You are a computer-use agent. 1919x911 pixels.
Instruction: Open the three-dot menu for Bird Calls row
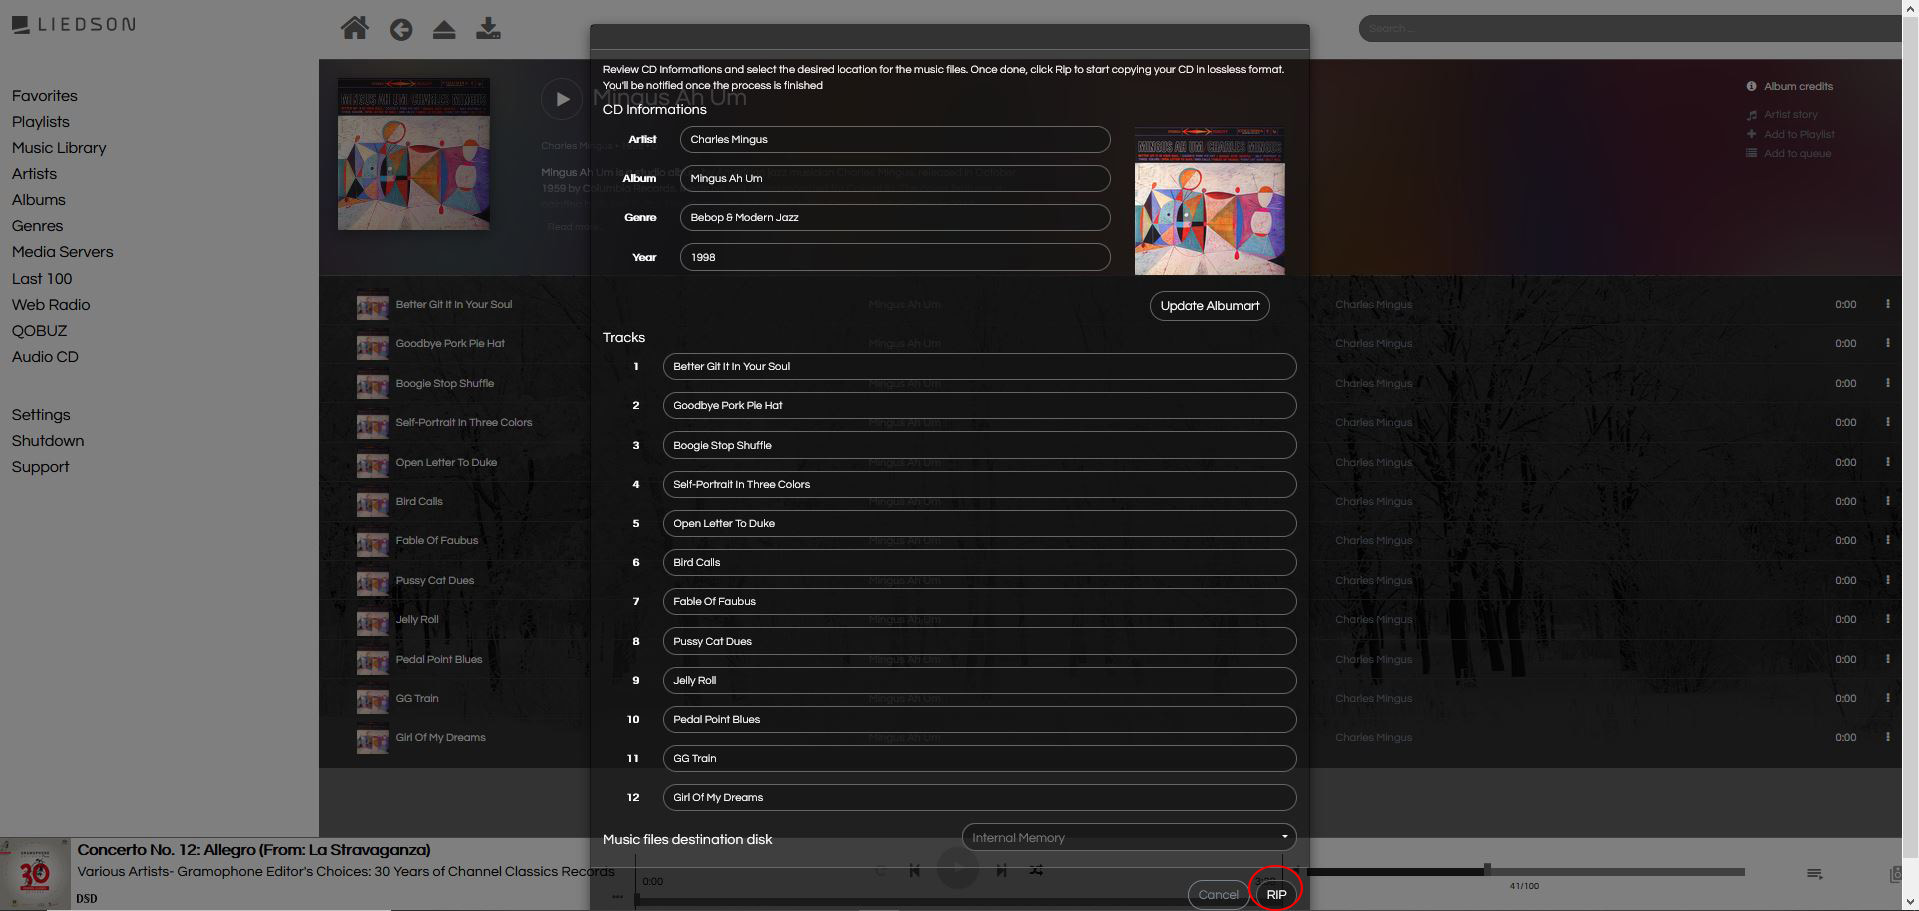tap(1887, 501)
